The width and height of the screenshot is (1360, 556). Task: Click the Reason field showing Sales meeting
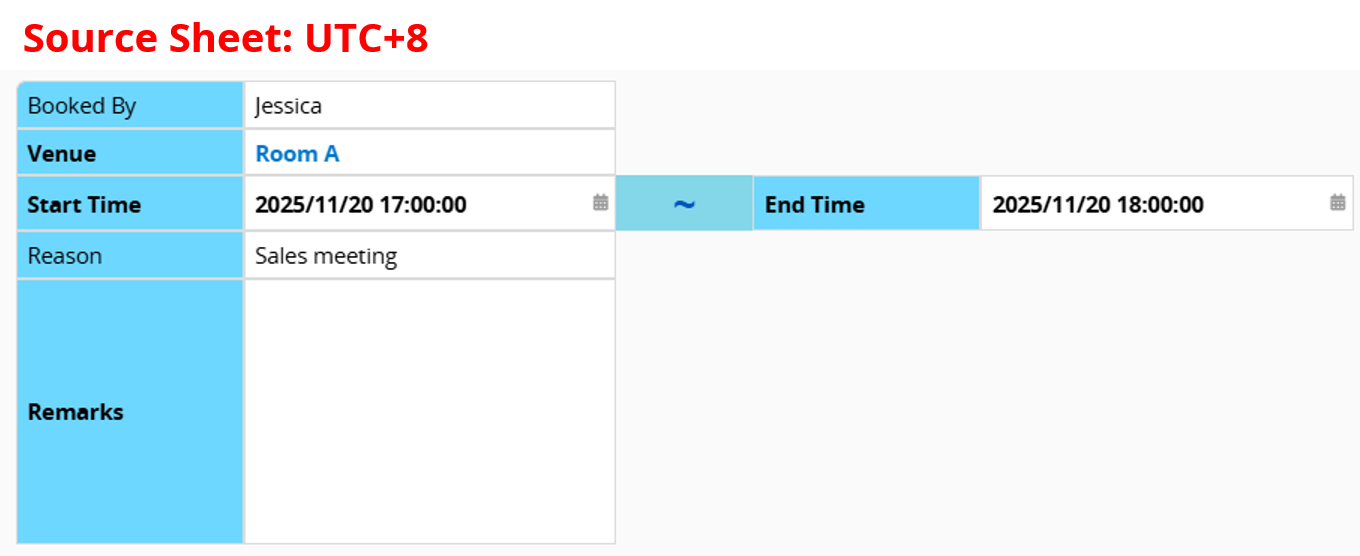429,256
